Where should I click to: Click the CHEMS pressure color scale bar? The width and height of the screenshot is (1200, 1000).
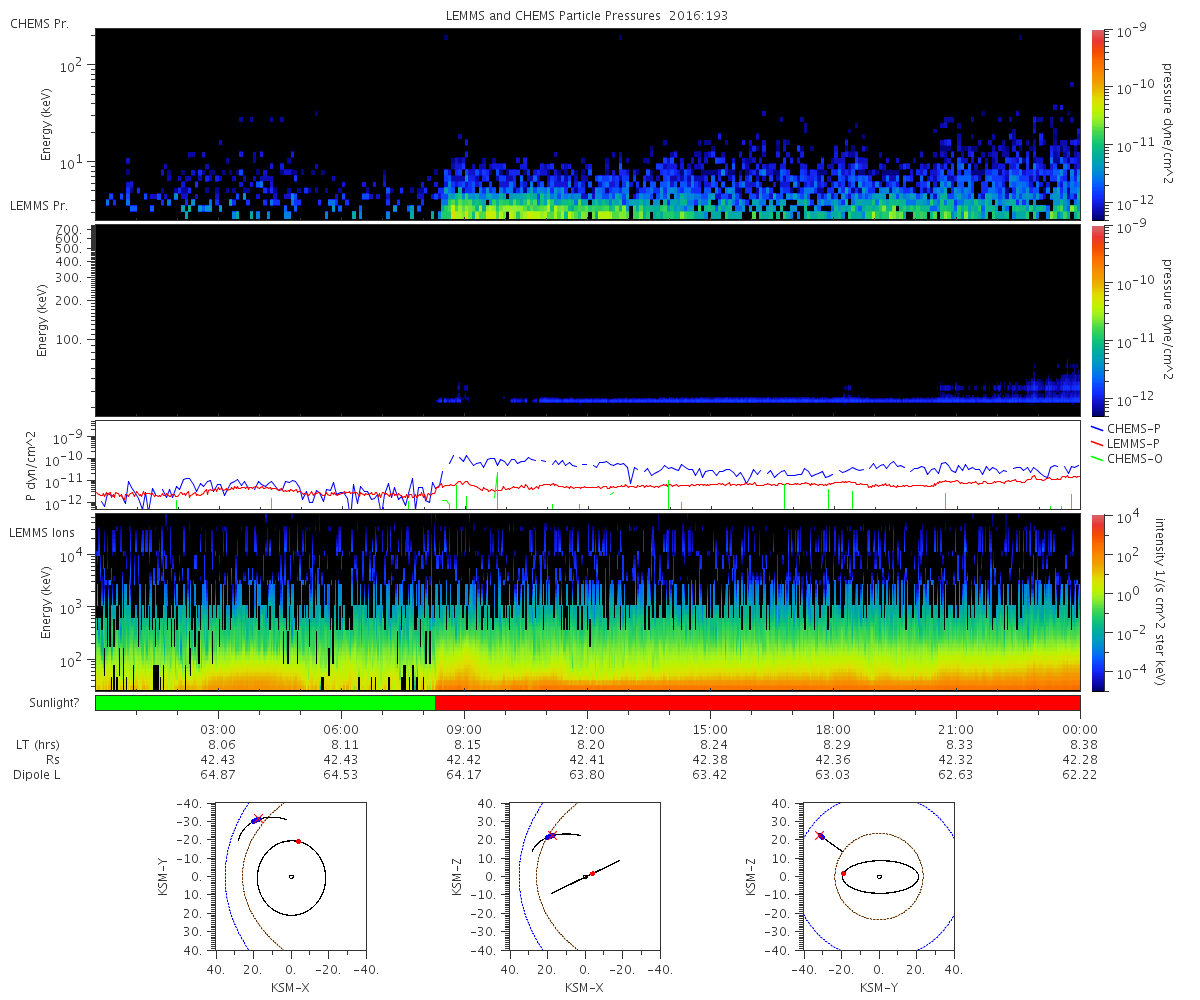click(x=1098, y=124)
